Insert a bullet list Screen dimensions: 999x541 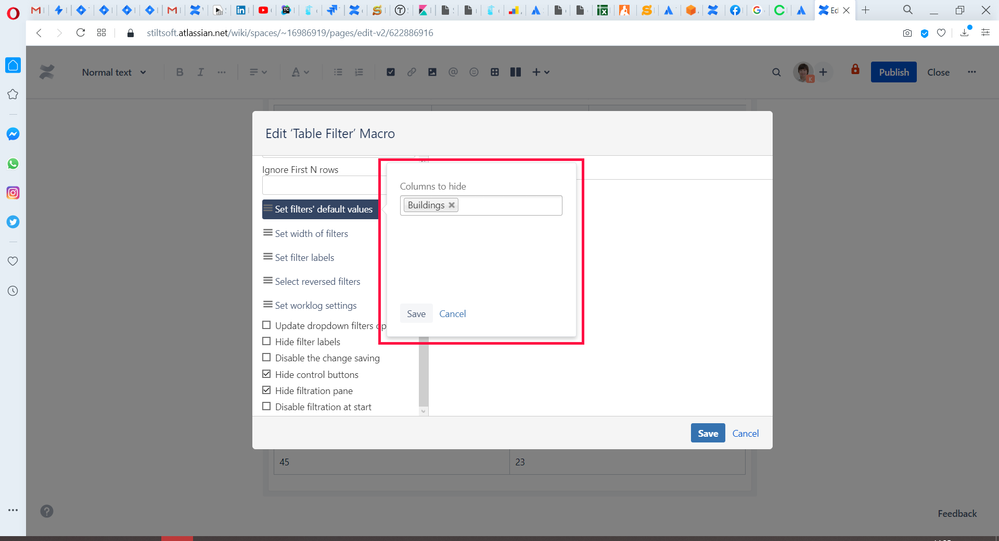(x=338, y=72)
